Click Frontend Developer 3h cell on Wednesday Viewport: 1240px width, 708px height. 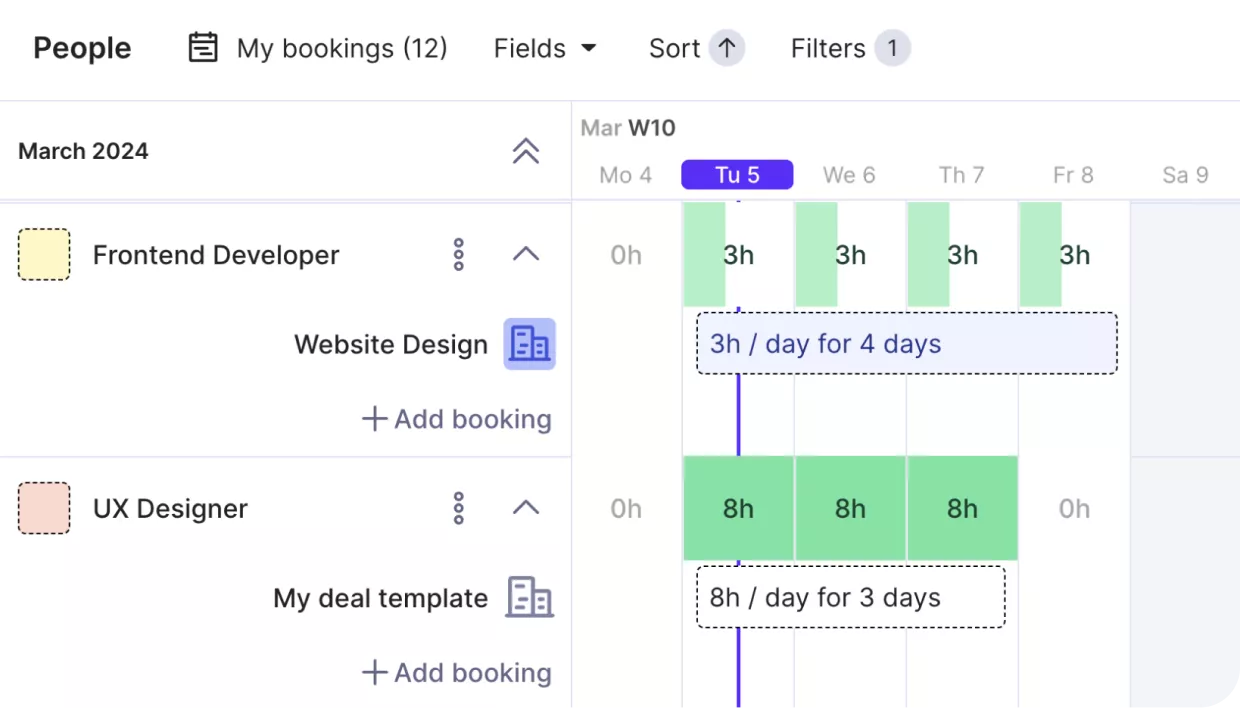[x=850, y=255]
